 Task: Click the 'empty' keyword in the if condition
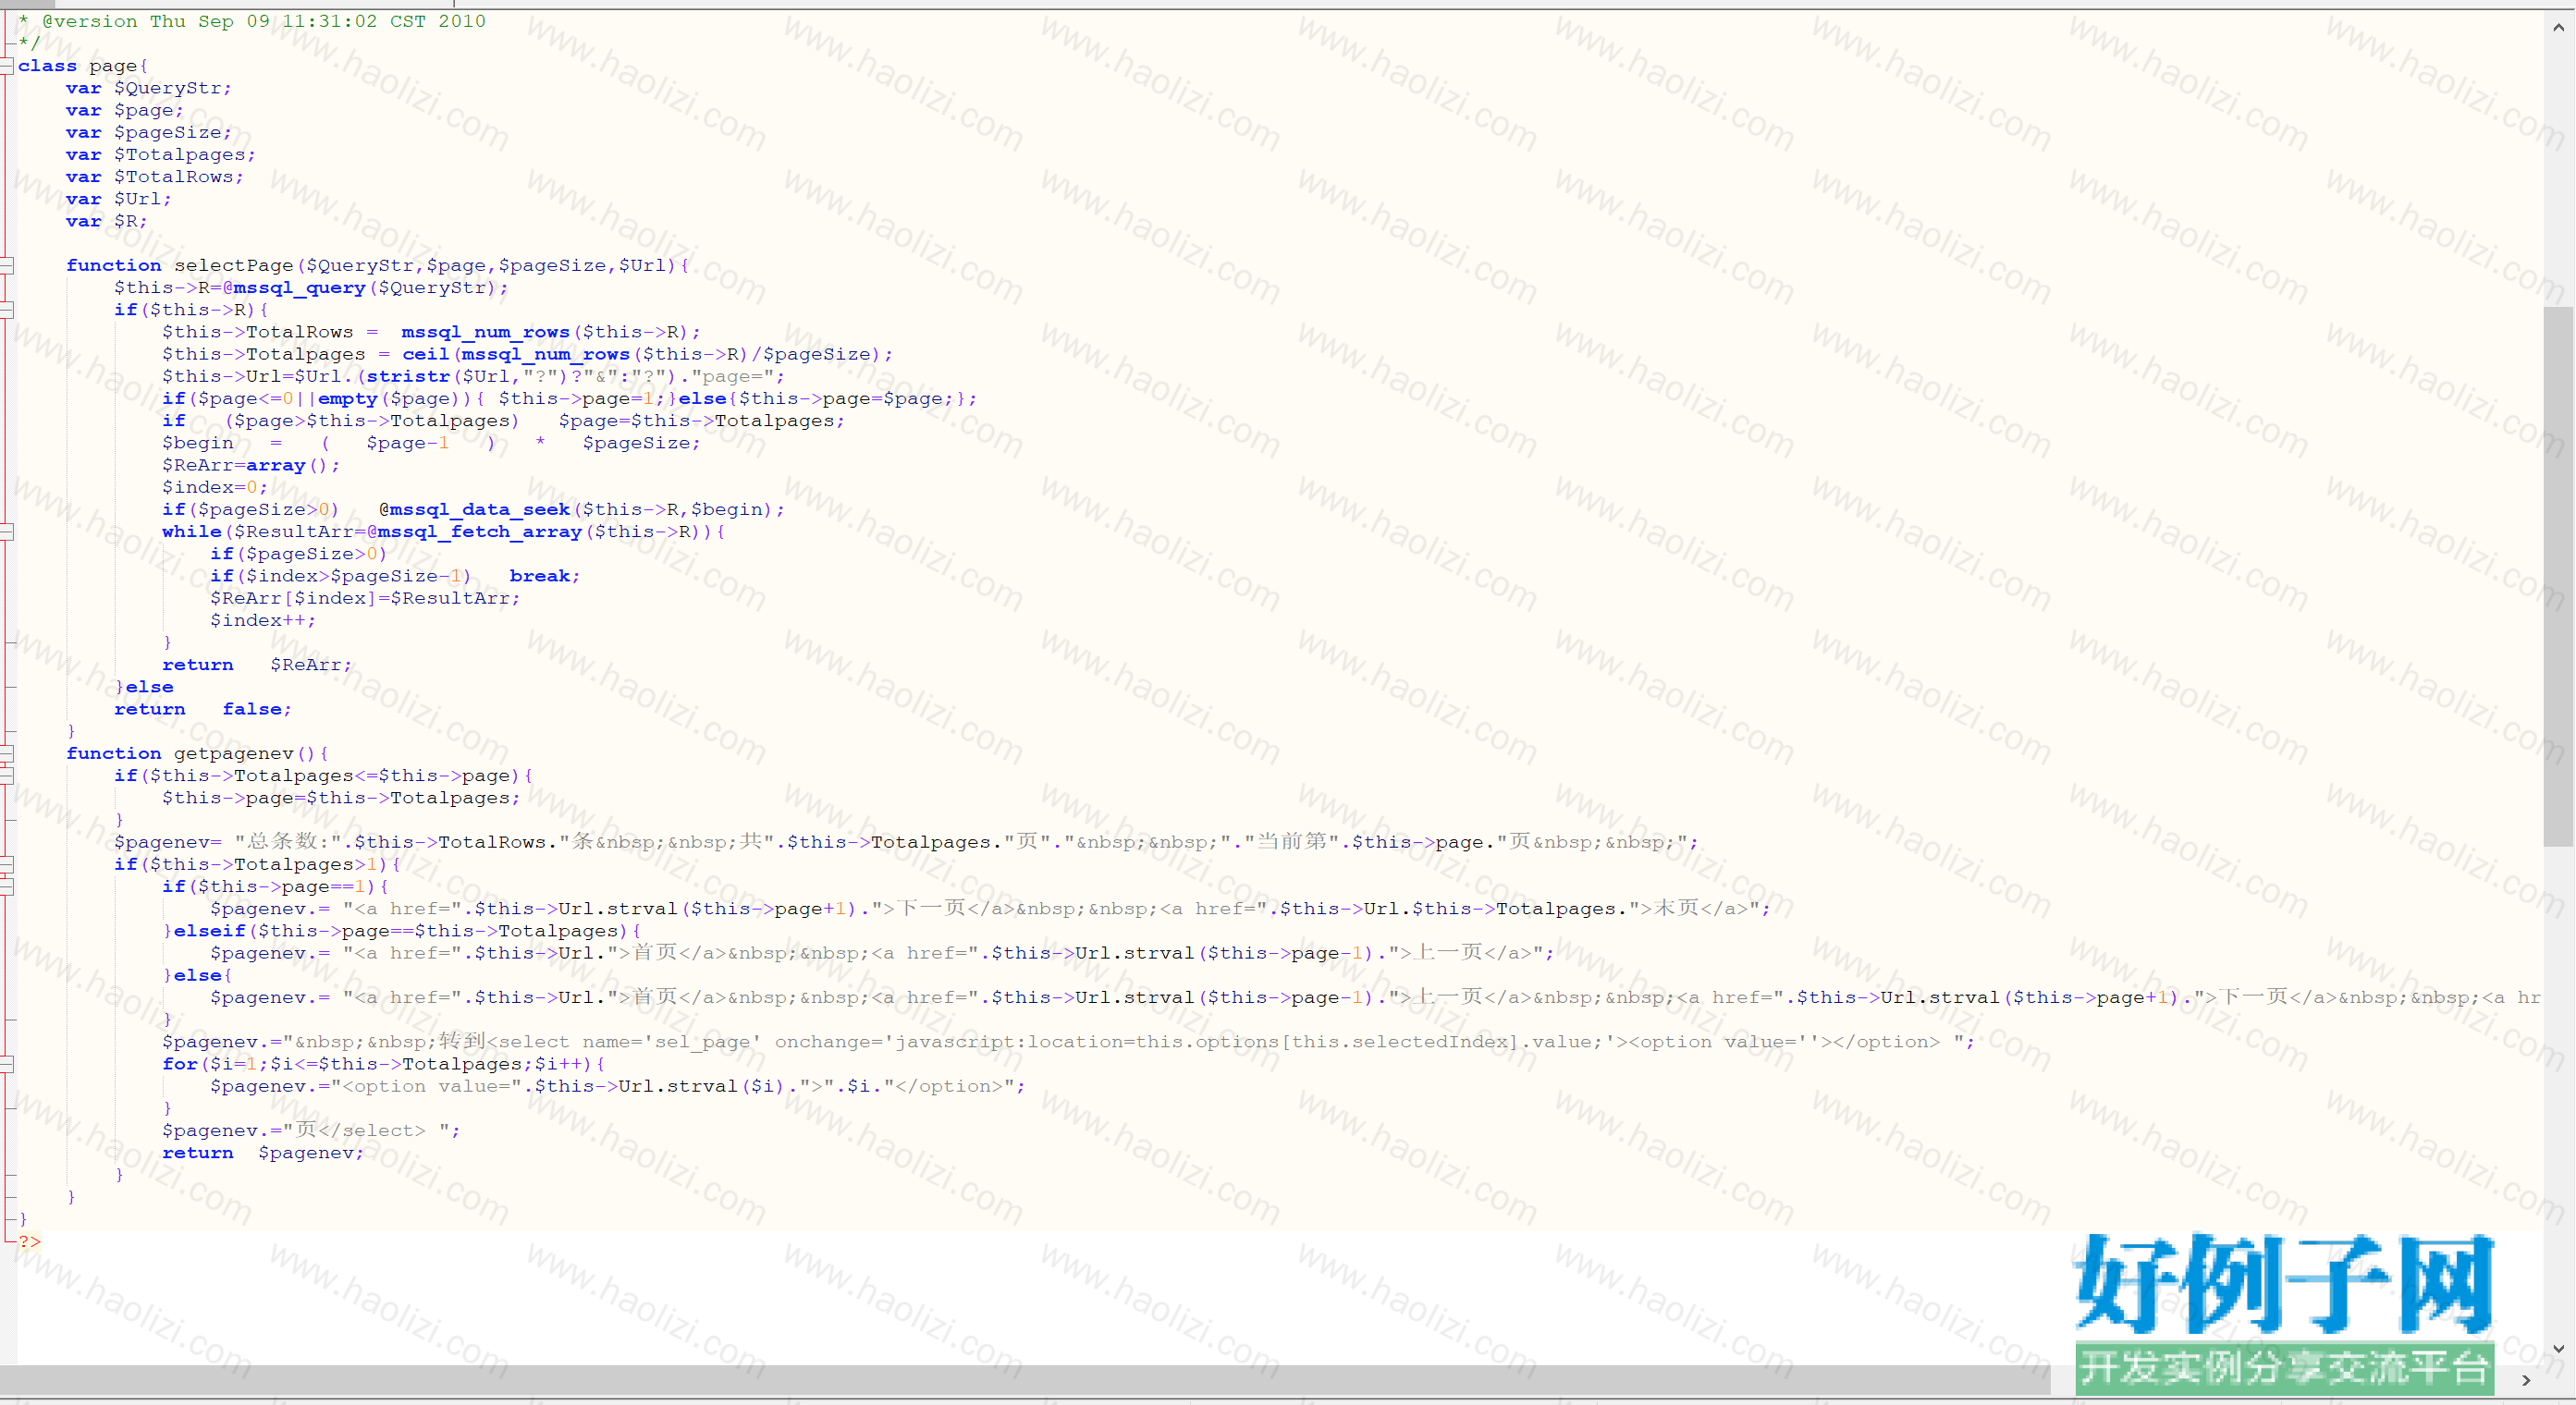tap(348, 399)
